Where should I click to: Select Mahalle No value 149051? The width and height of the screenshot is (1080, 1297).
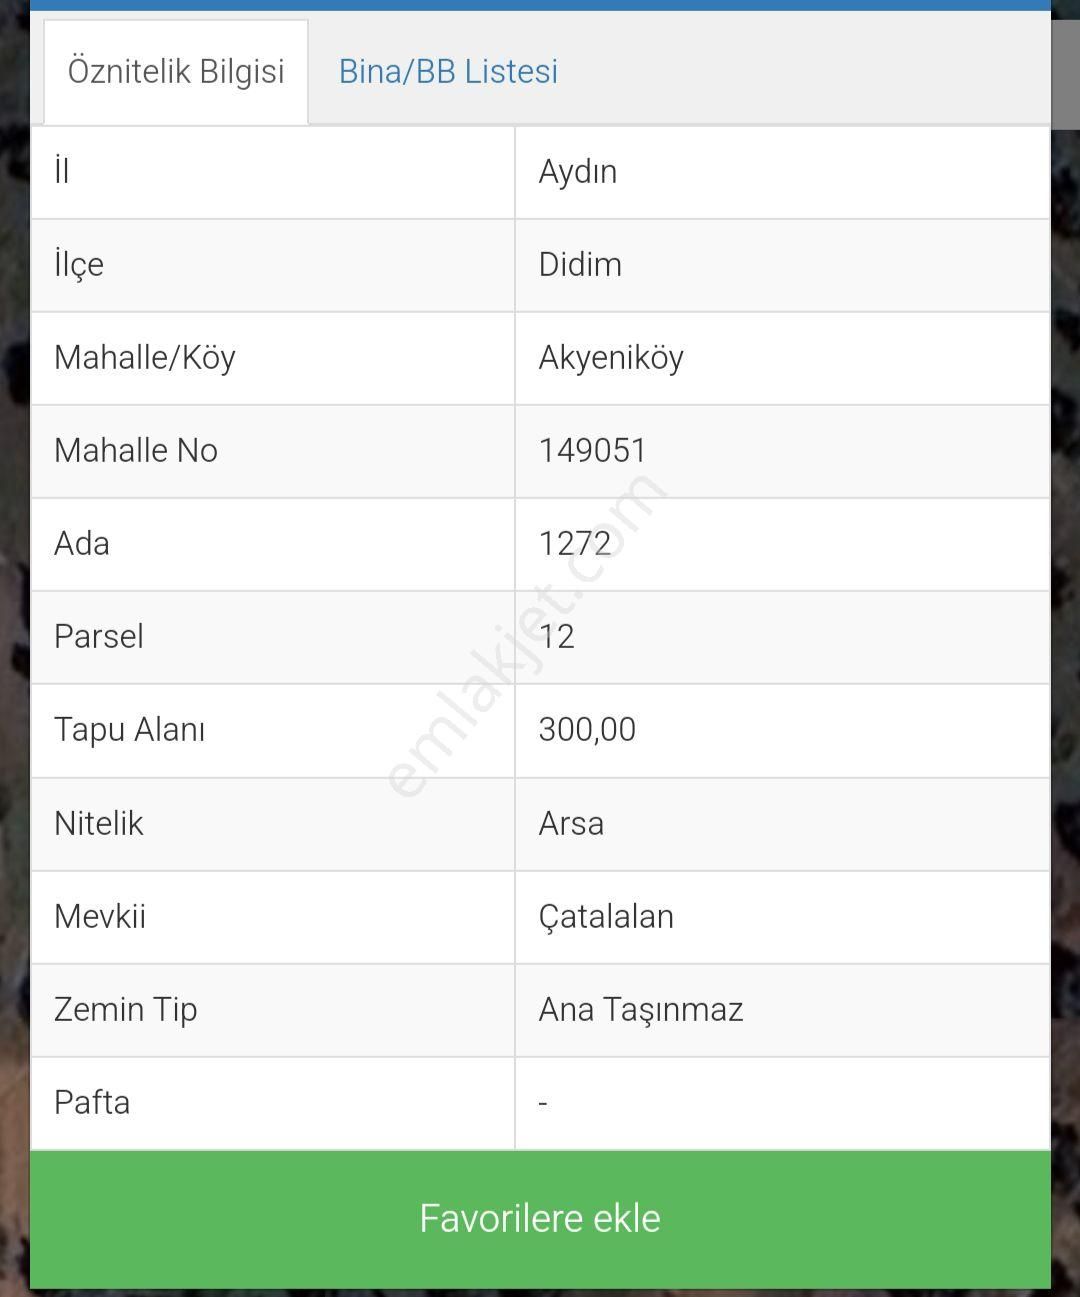point(592,450)
